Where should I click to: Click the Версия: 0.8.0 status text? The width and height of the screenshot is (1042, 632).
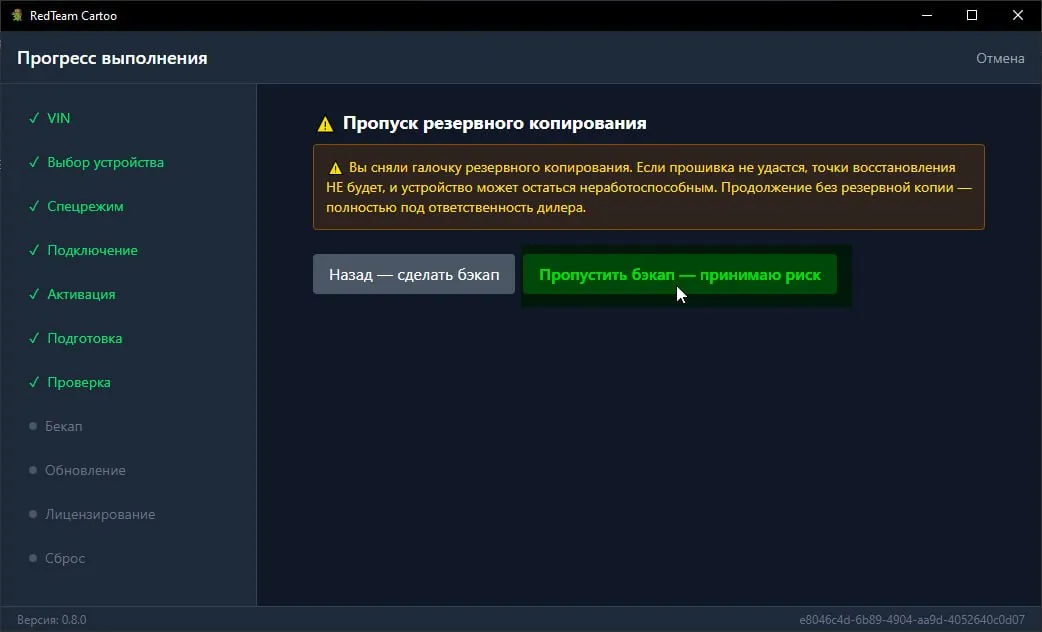pyautogui.click(x=52, y=619)
